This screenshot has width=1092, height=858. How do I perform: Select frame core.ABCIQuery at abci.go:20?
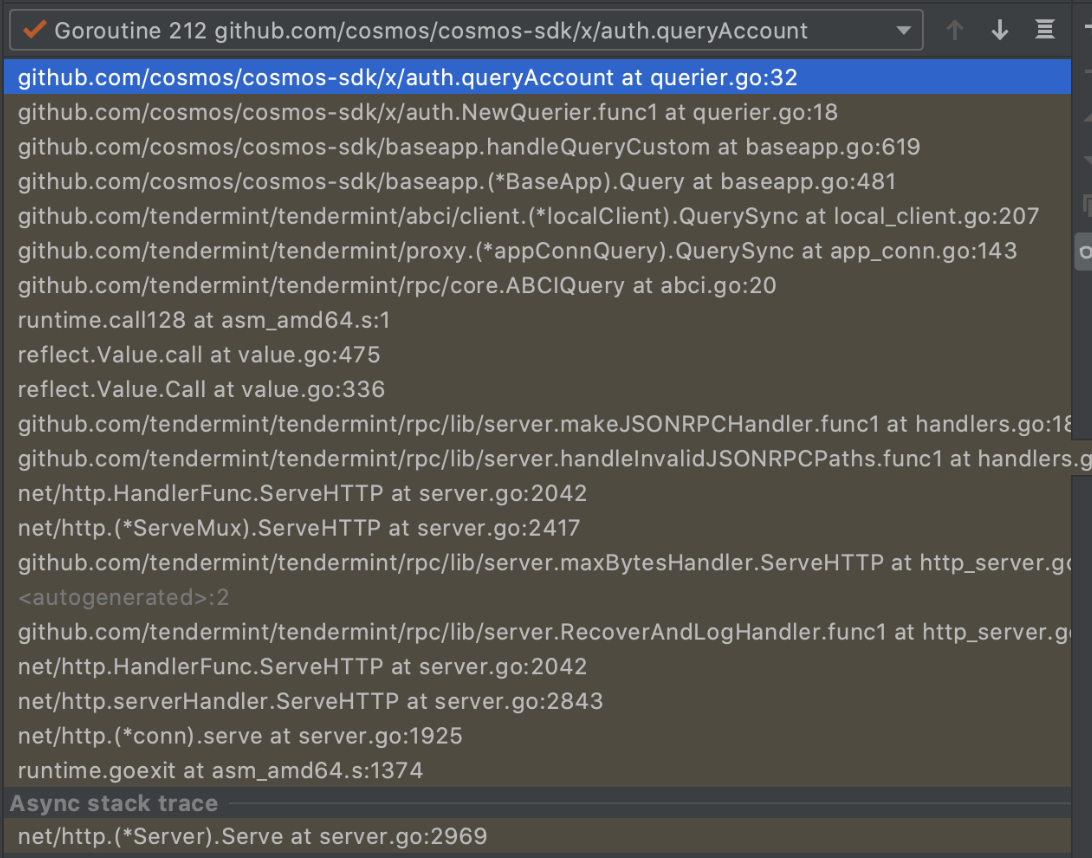(x=537, y=286)
